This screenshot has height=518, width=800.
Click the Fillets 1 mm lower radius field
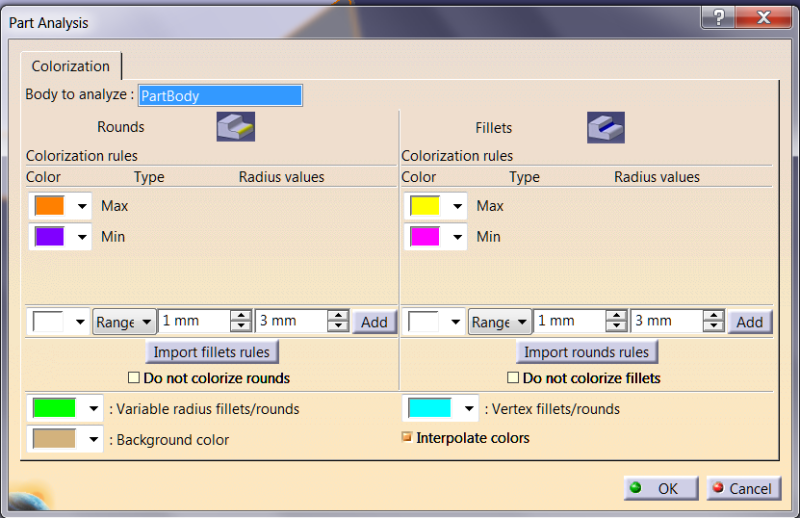coord(570,321)
